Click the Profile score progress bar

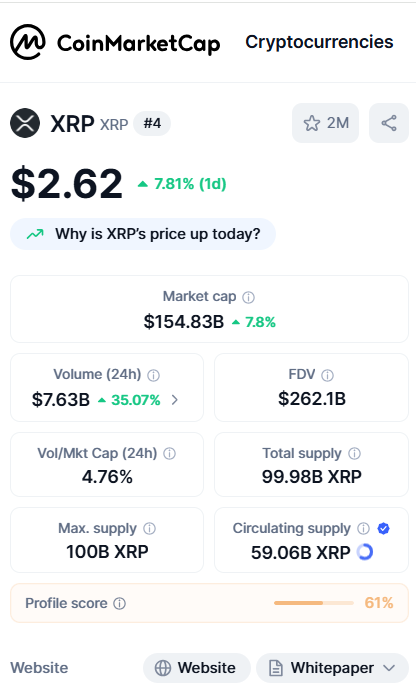[x=314, y=603]
